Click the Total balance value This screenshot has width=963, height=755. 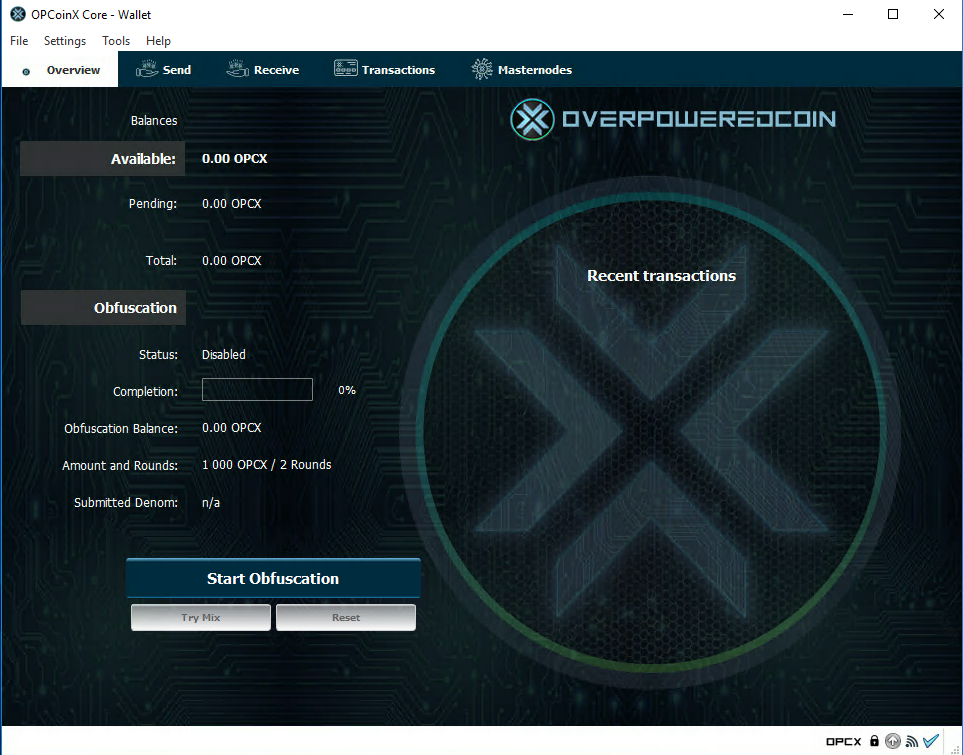pos(232,260)
